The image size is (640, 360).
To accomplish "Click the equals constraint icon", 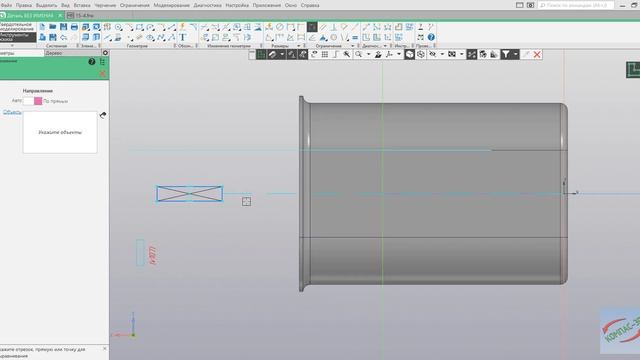I will (x=355, y=38).
